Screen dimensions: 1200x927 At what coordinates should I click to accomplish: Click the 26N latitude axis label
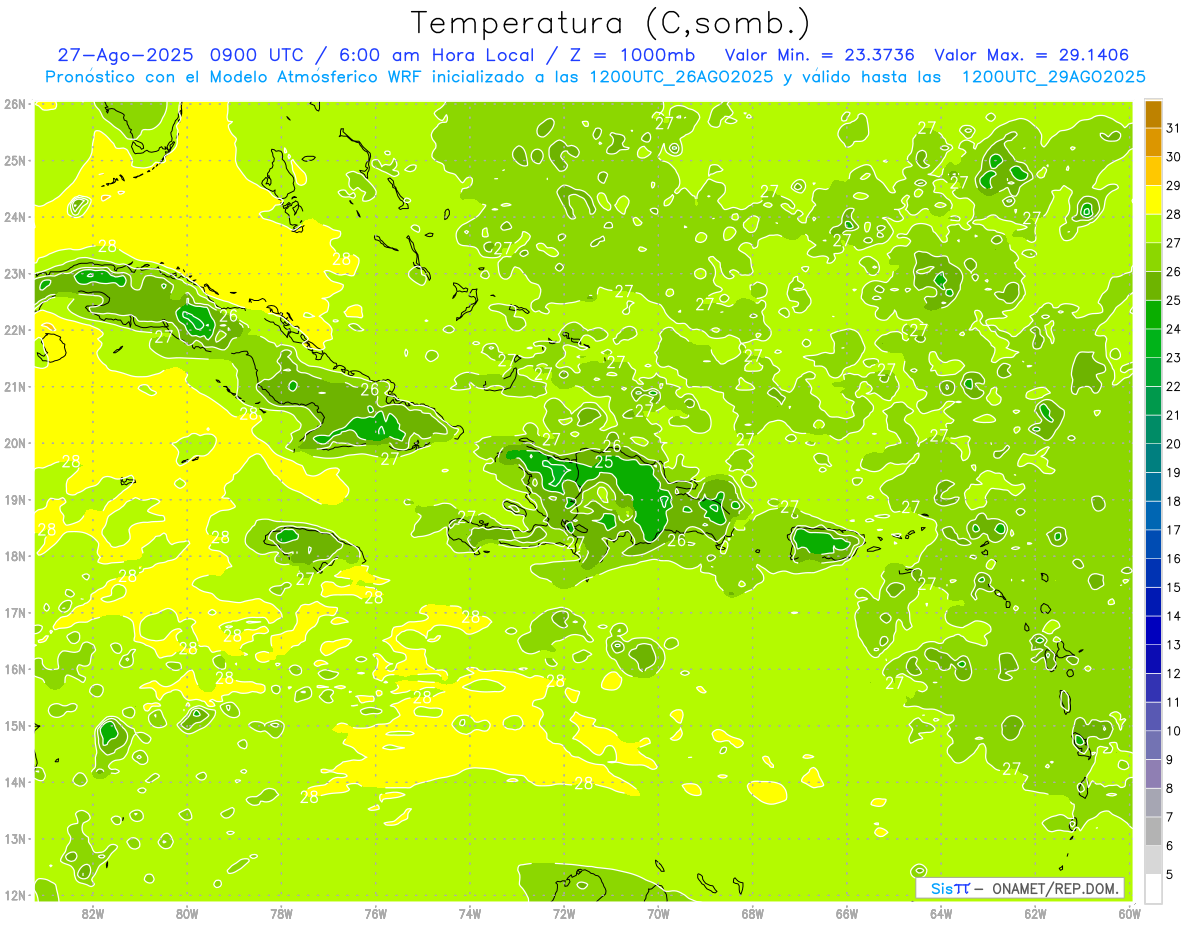coord(15,104)
